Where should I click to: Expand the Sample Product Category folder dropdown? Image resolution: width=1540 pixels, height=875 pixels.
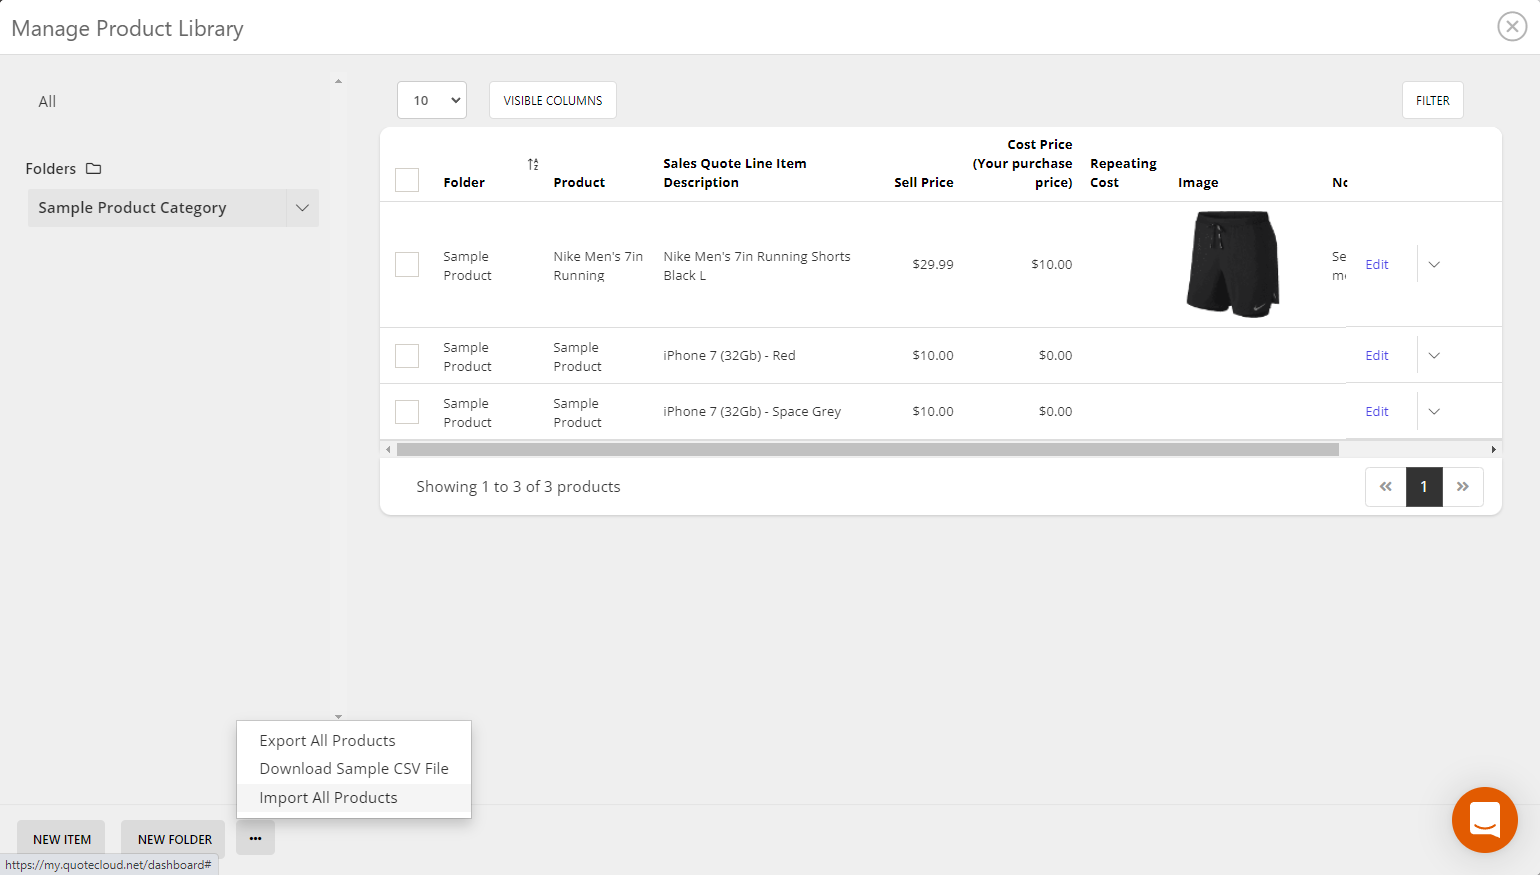pyautogui.click(x=302, y=208)
